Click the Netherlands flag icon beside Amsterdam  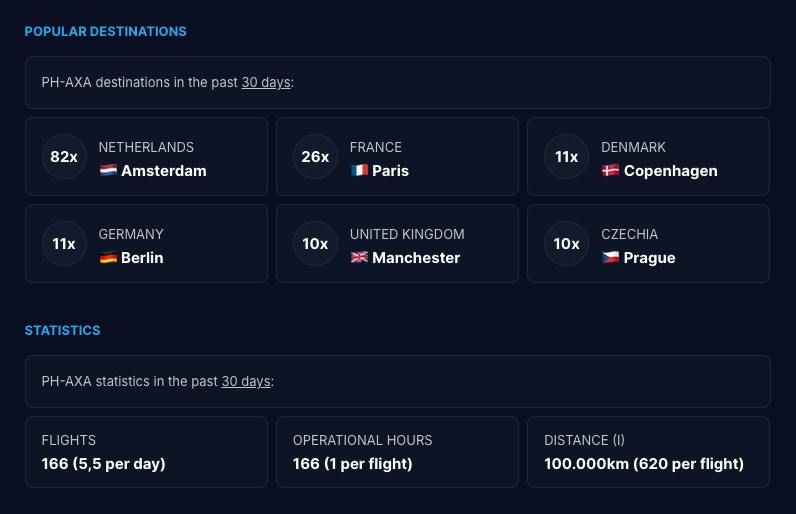(x=108, y=171)
